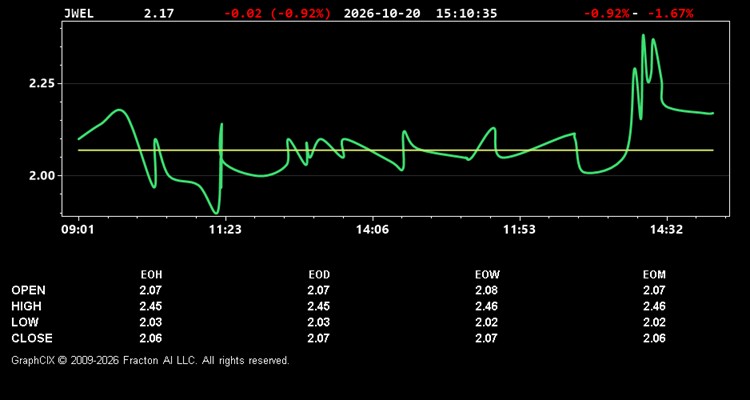Click the 14:06 time axis label
This screenshot has height=400, width=750.
(373, 230)
